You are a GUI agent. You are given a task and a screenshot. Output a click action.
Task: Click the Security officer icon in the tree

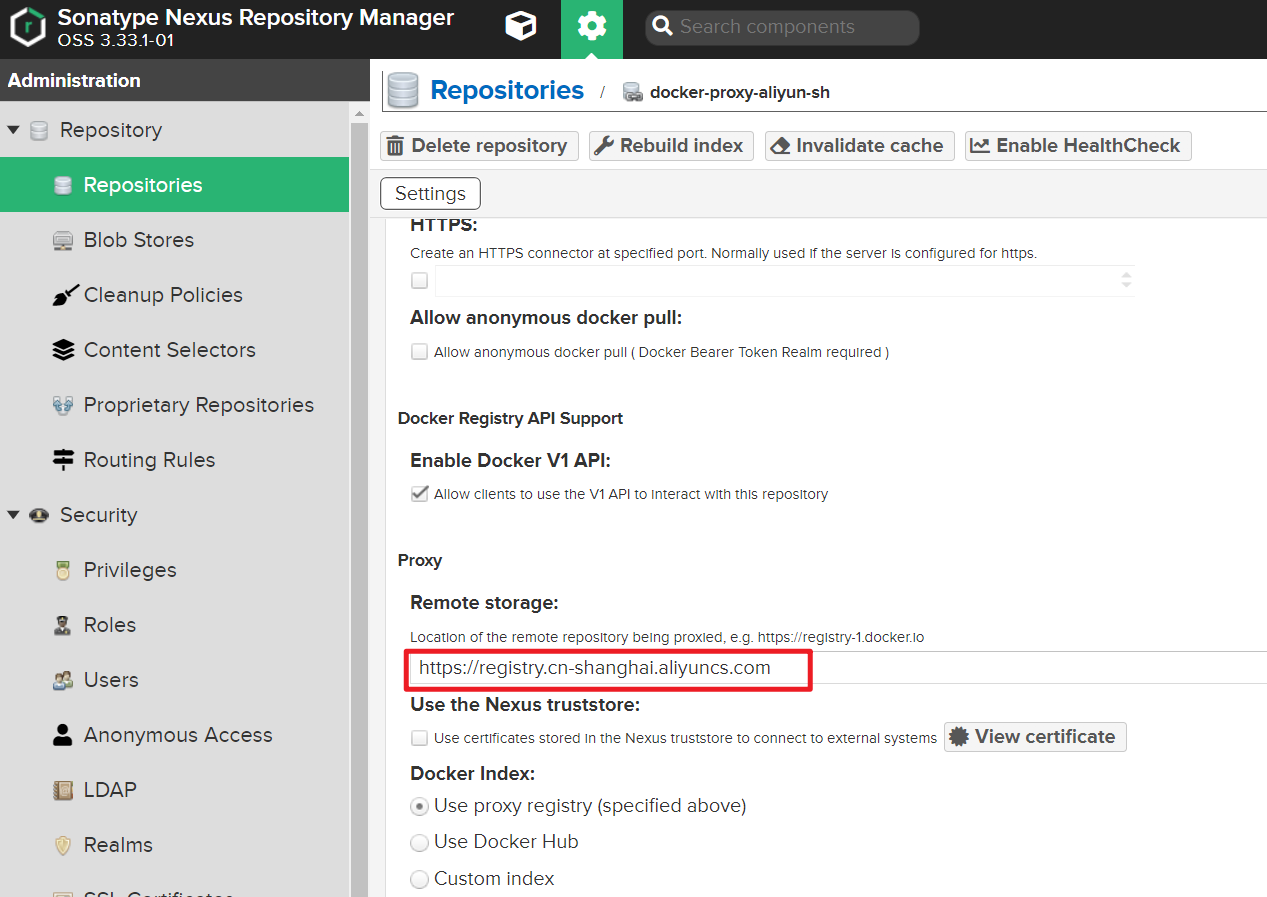(x=39, y=515)
